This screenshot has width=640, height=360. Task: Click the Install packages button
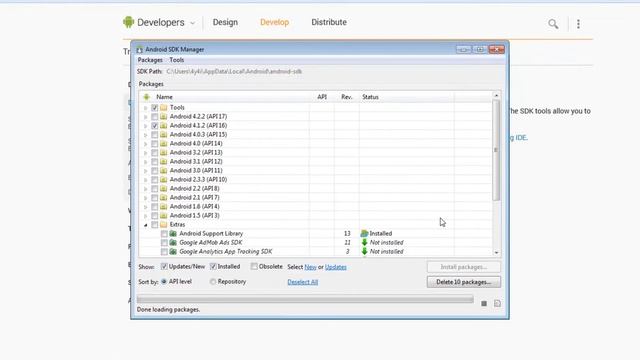464,267
